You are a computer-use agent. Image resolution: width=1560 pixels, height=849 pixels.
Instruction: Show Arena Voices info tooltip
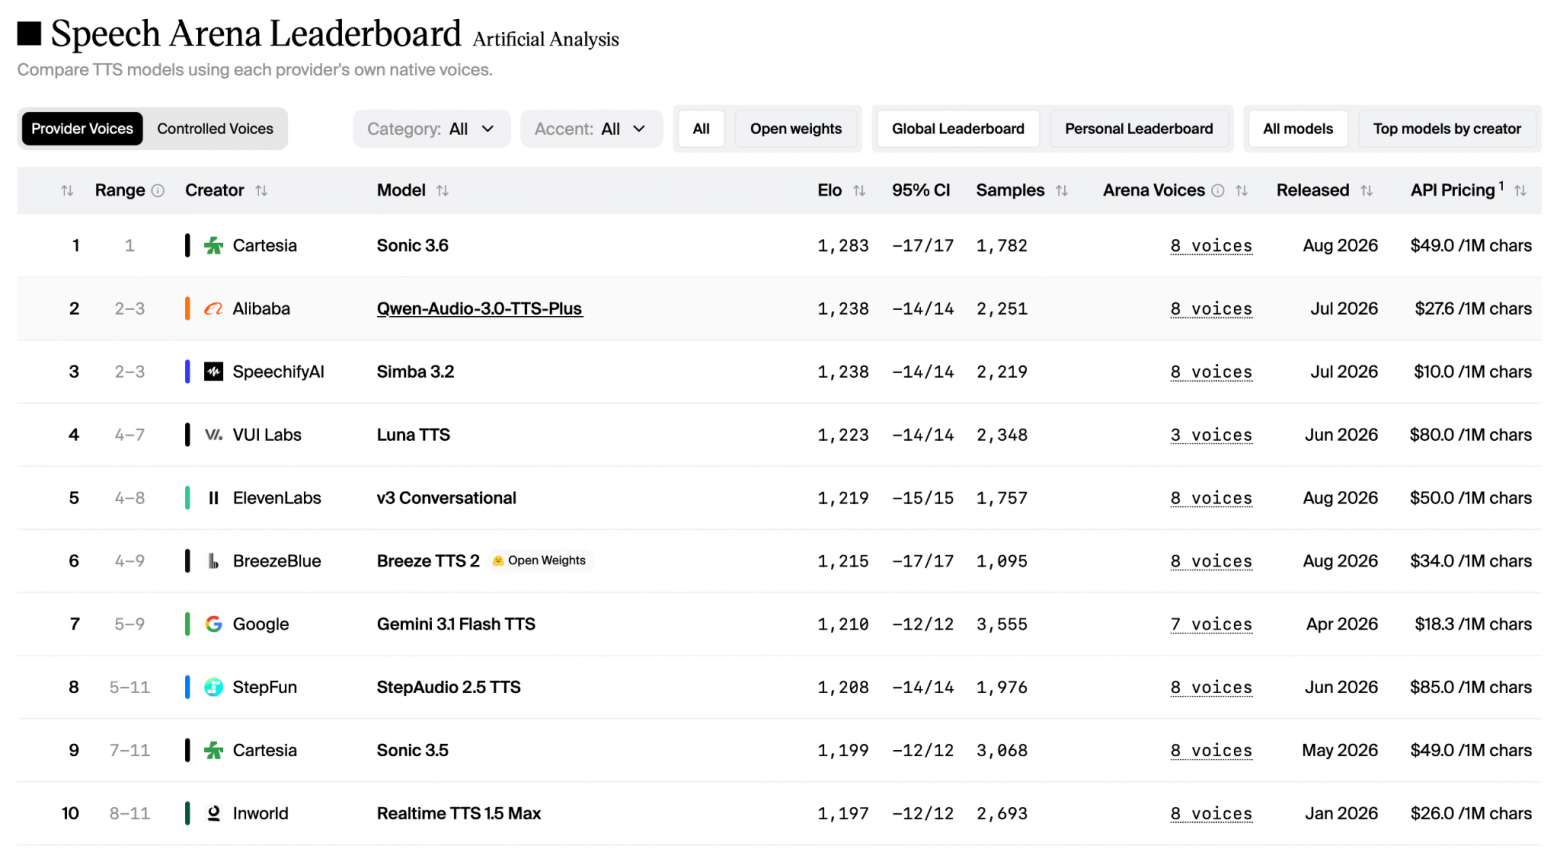click(1218, 191)
